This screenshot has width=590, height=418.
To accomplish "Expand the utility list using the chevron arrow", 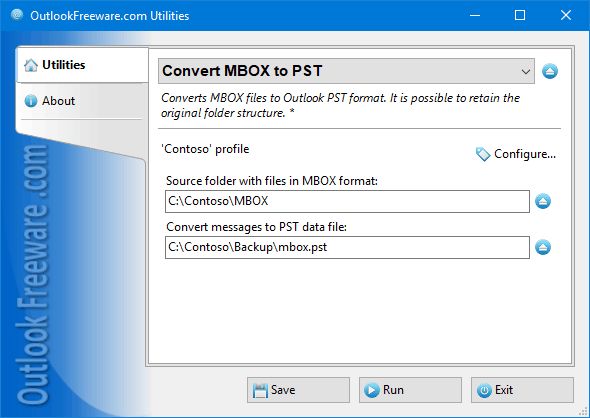I will [526, 71].
